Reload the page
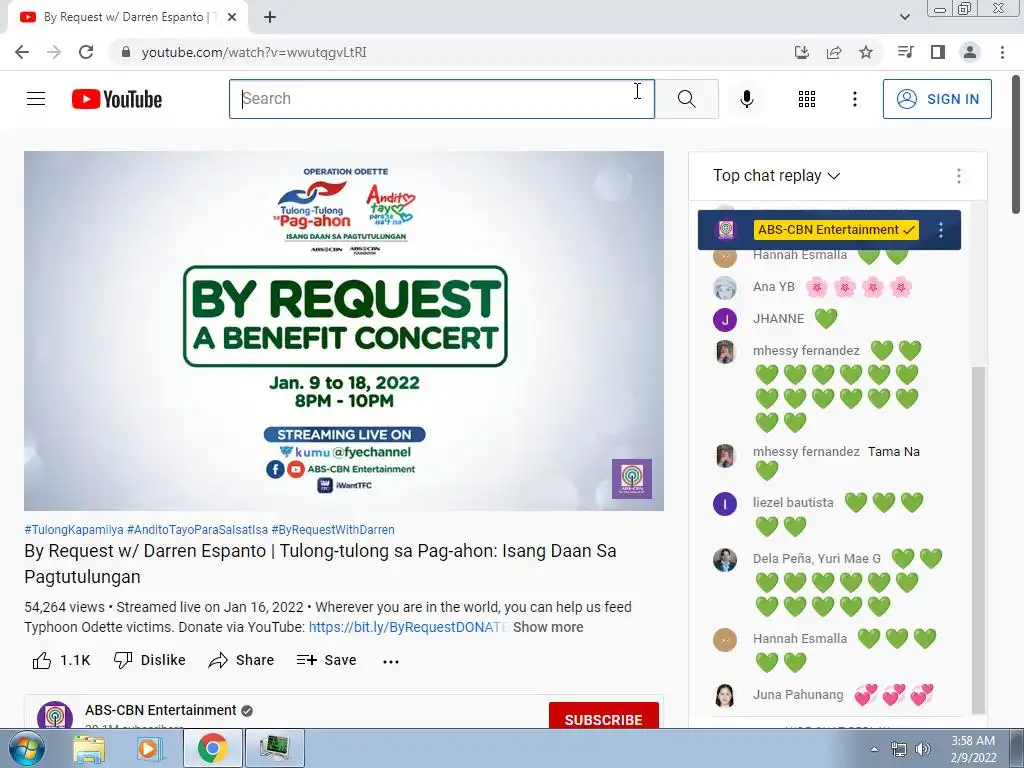Viewport: 1024px width, 768px height. point(86,52)
